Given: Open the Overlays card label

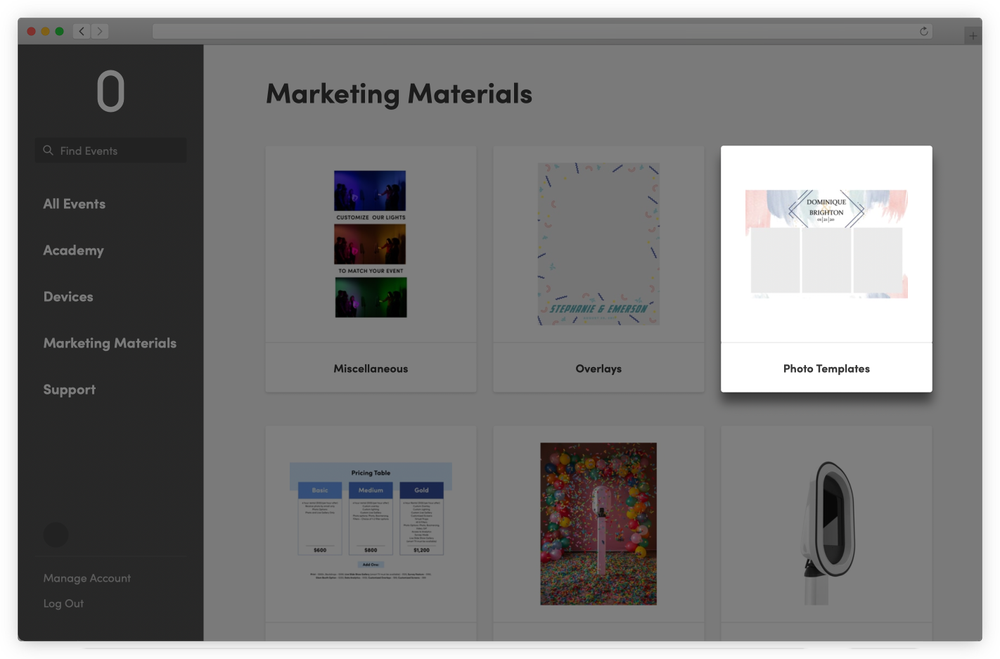Looking at the screenshot, I should pyautogui.click(x=598, y=369).
